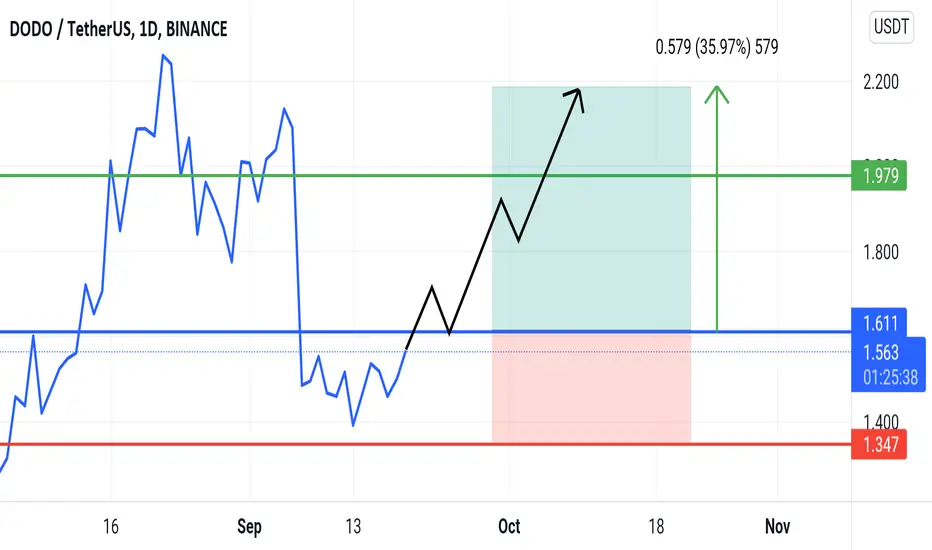Click the blue price line peak
Viewport: 932px width, 550px height.
pyautogui.click(x=163, y=56)
